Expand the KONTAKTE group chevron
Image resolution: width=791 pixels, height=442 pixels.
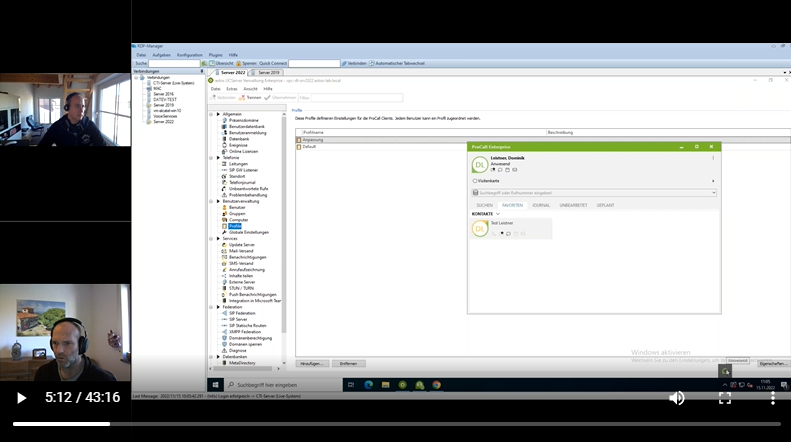pos(499,214)
